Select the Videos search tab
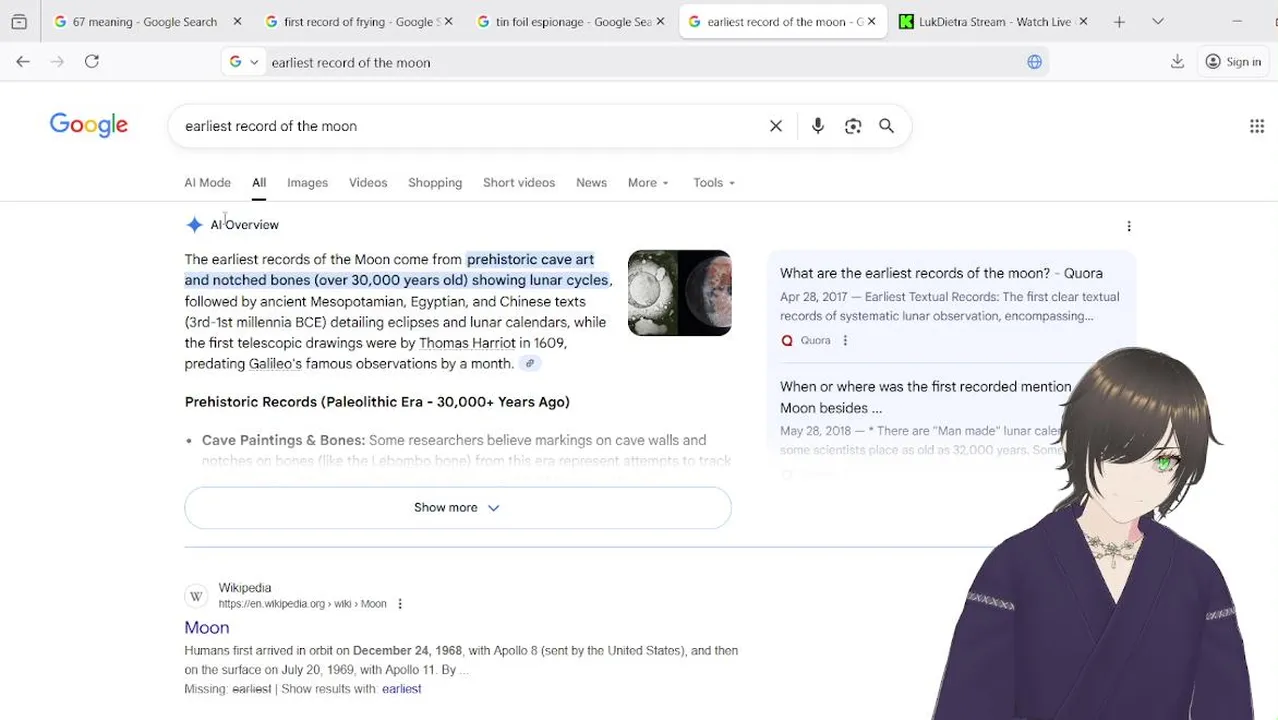Viewport: 1278px width, 720px height. click(x=368, y=183)
